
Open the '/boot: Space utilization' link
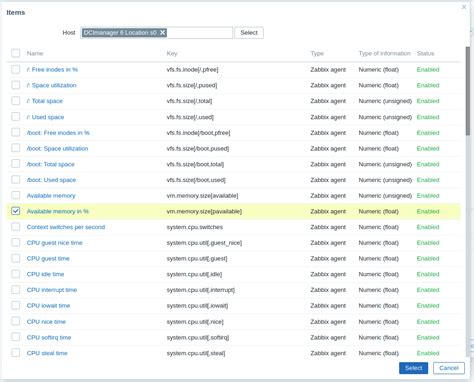57,148
